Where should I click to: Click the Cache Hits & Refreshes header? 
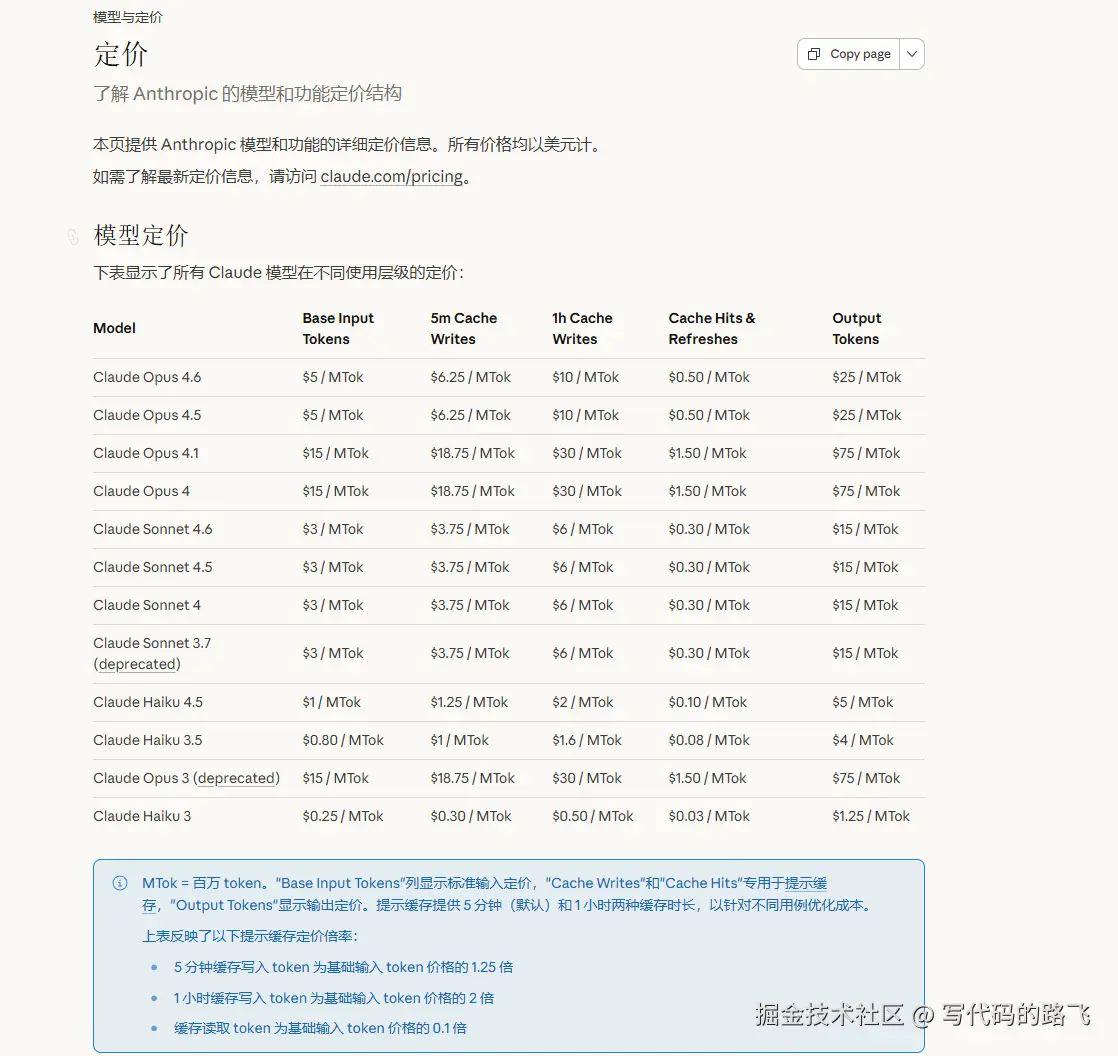(712, 329)
